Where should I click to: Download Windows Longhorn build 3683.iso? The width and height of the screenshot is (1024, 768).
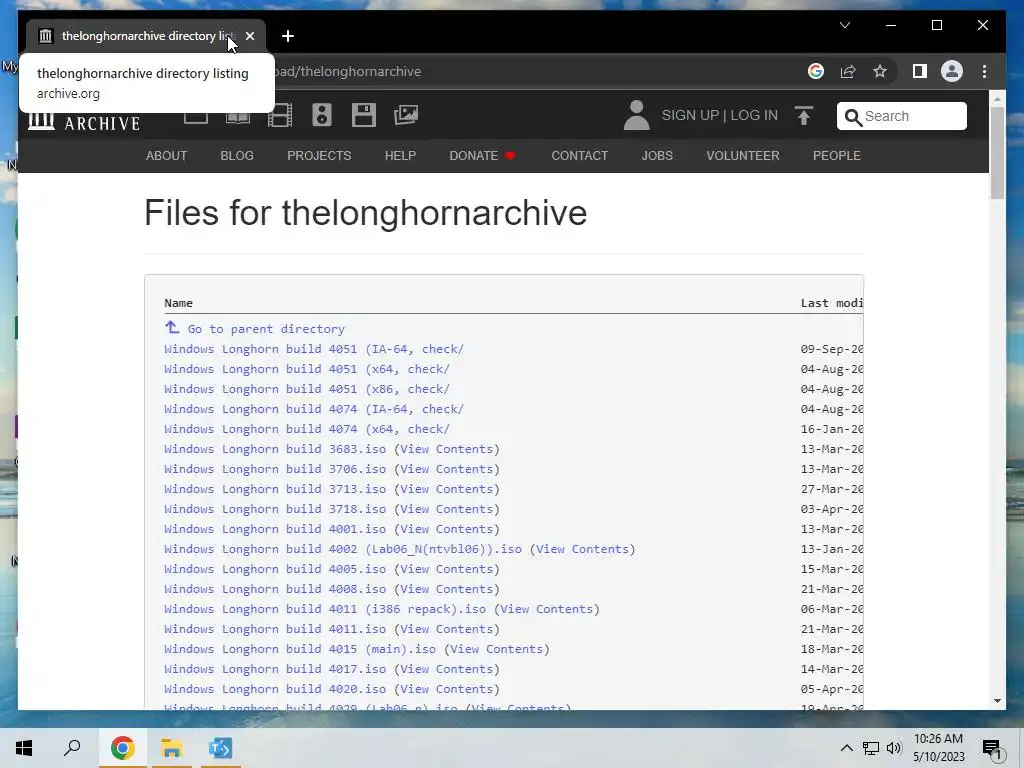275,449
